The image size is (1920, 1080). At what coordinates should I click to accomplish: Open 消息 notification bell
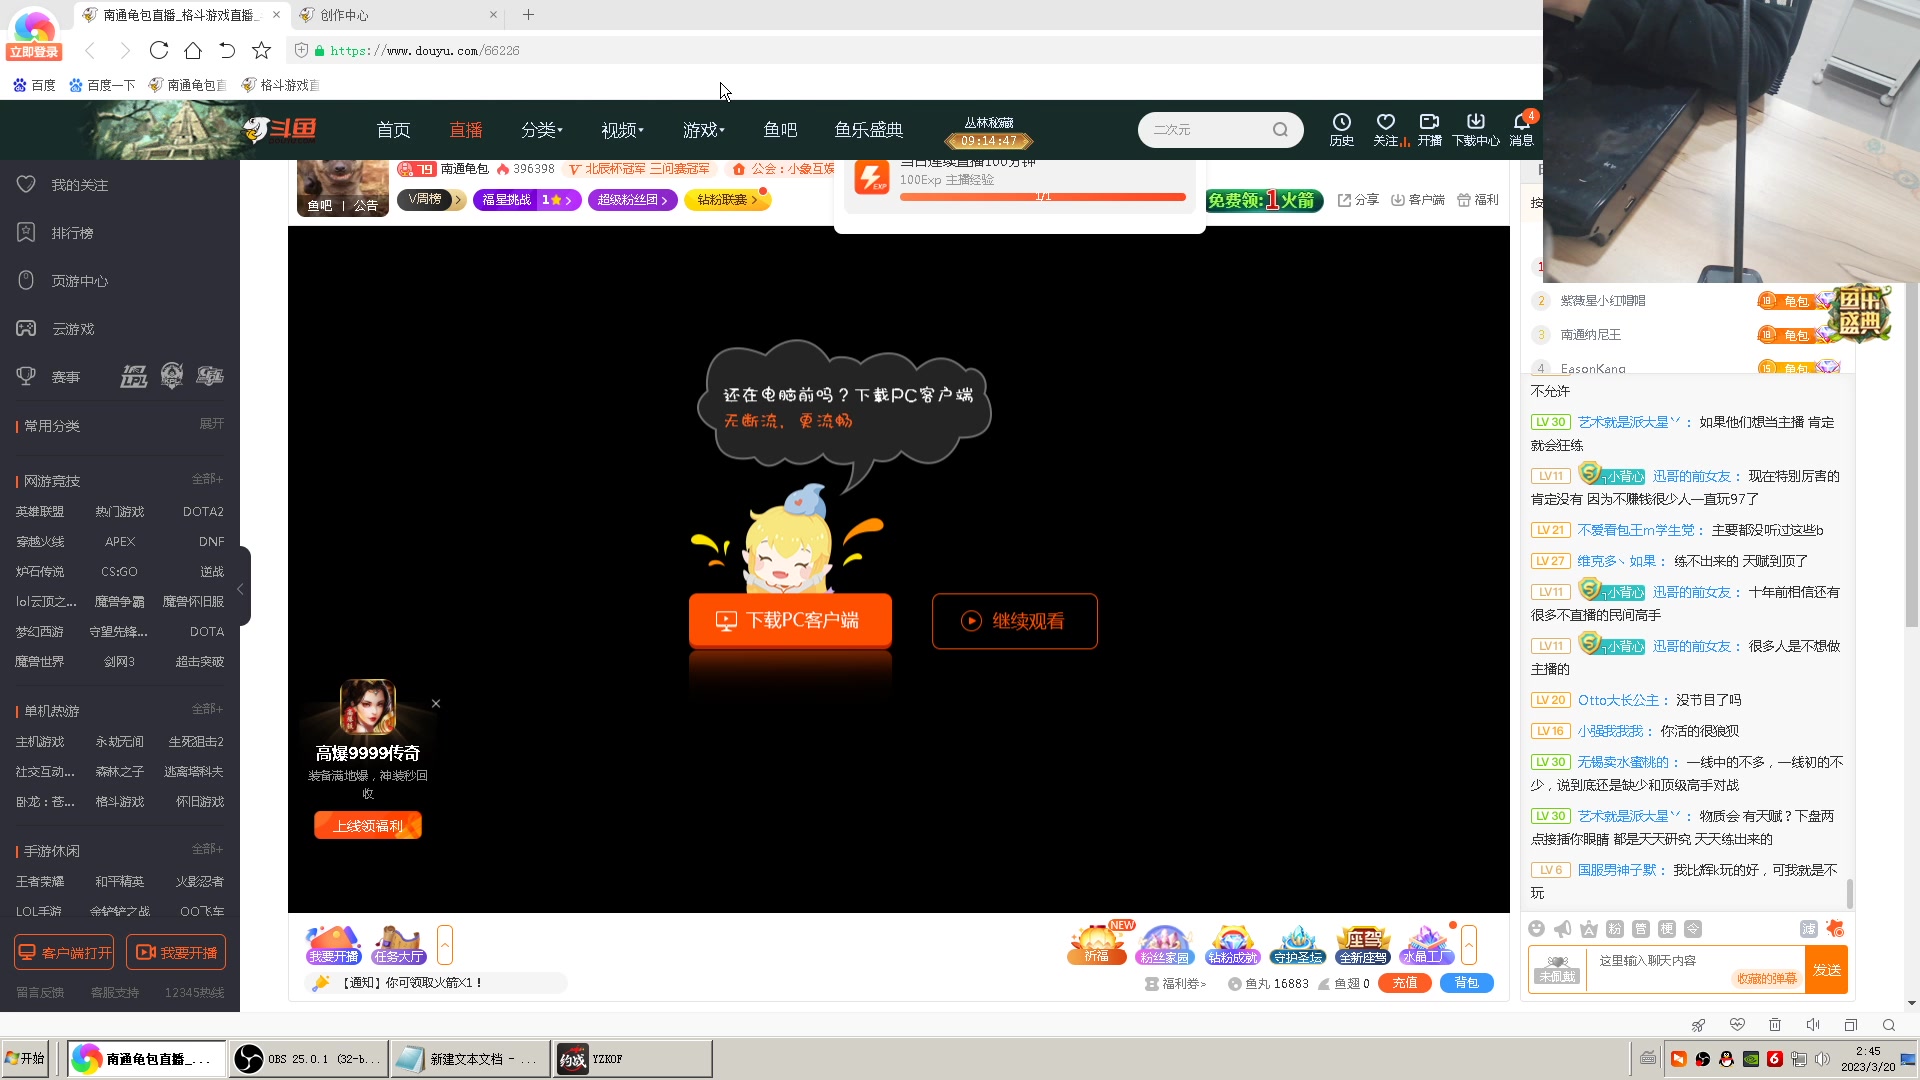pos(1521,123)
